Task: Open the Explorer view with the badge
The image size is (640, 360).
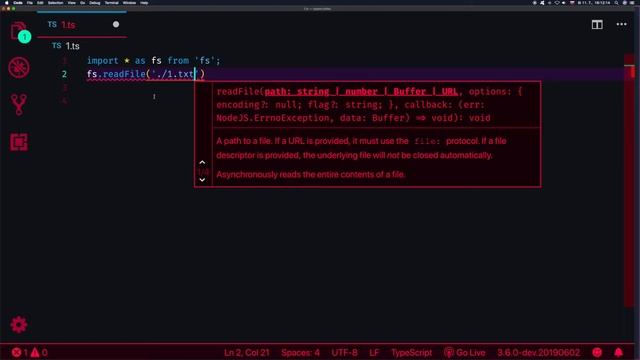Action: pyautogui.click(x=19, y=31)
